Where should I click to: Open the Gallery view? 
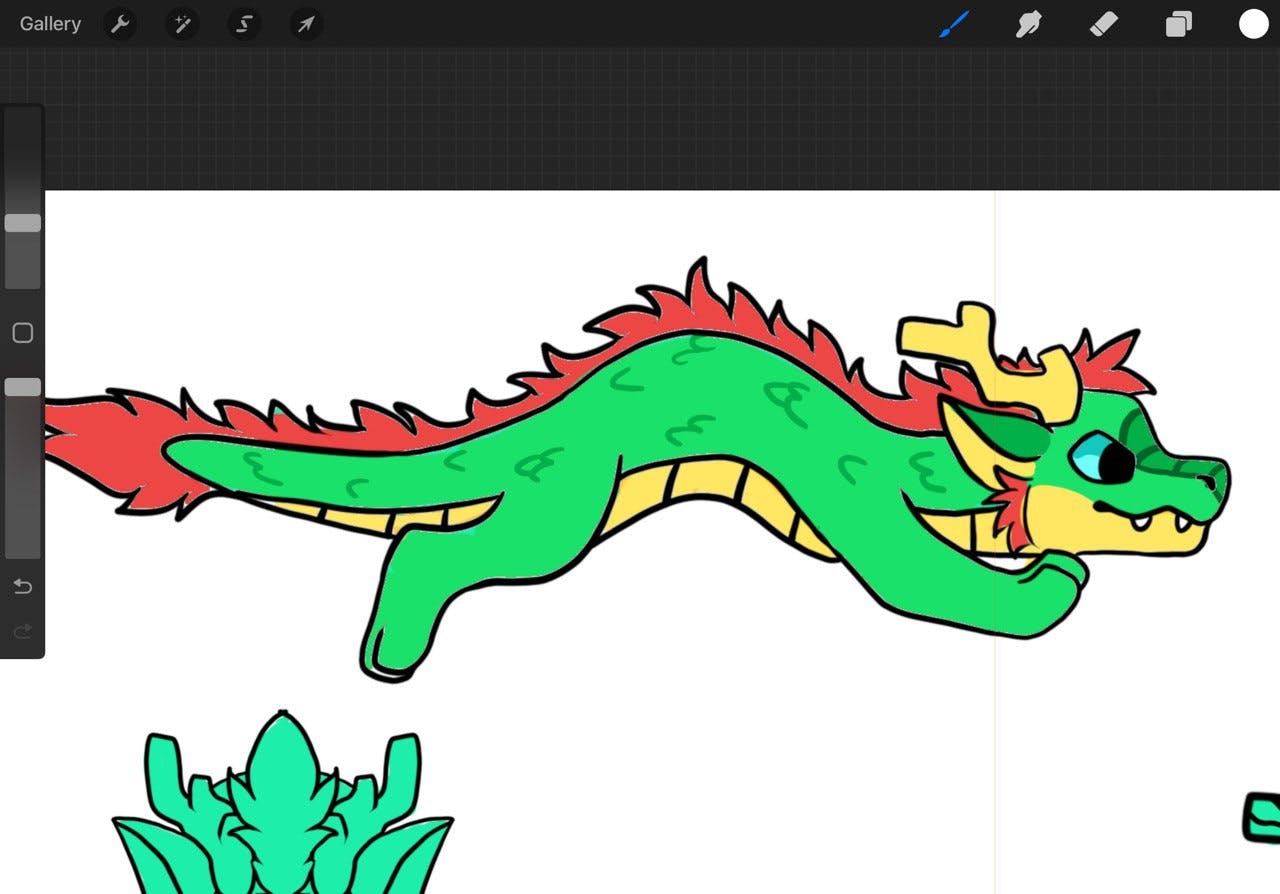click(x=50, y=24)
